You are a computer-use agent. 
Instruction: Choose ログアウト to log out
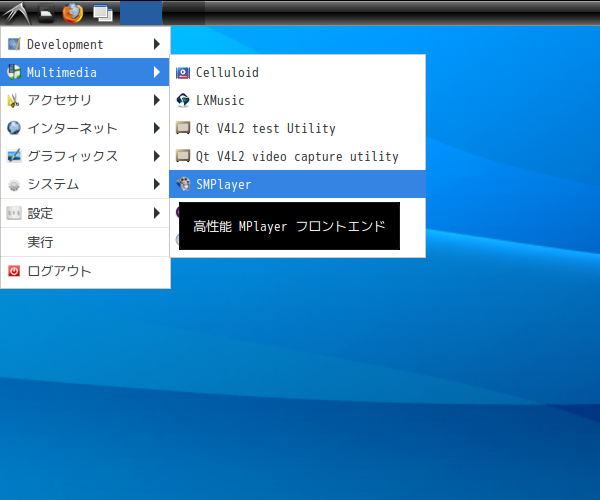point(85,271)
